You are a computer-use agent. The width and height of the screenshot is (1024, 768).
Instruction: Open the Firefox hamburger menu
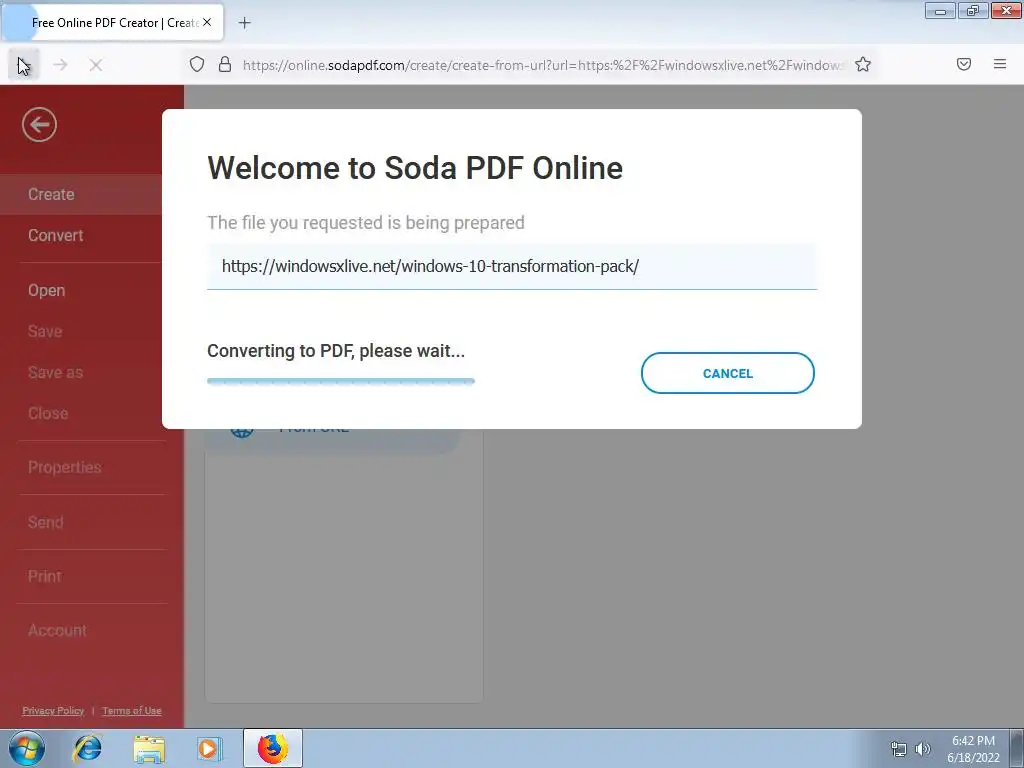point(1000,64)
